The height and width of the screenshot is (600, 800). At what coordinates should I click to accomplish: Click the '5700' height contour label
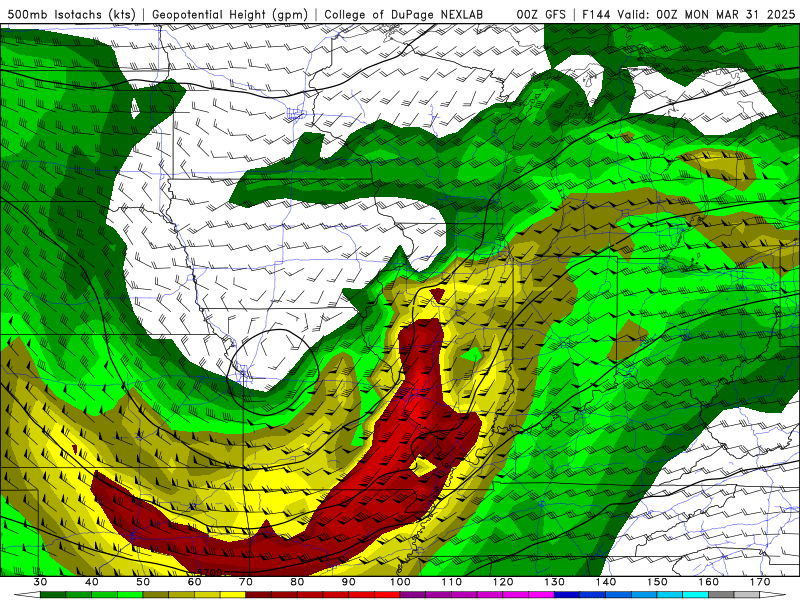210,572
